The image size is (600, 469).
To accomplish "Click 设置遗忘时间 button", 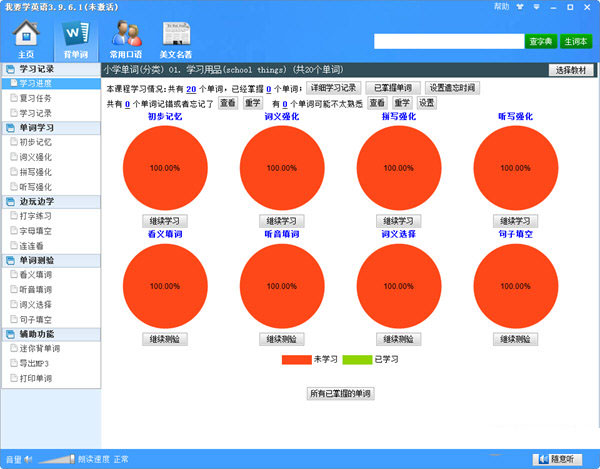I will point(452,88).
